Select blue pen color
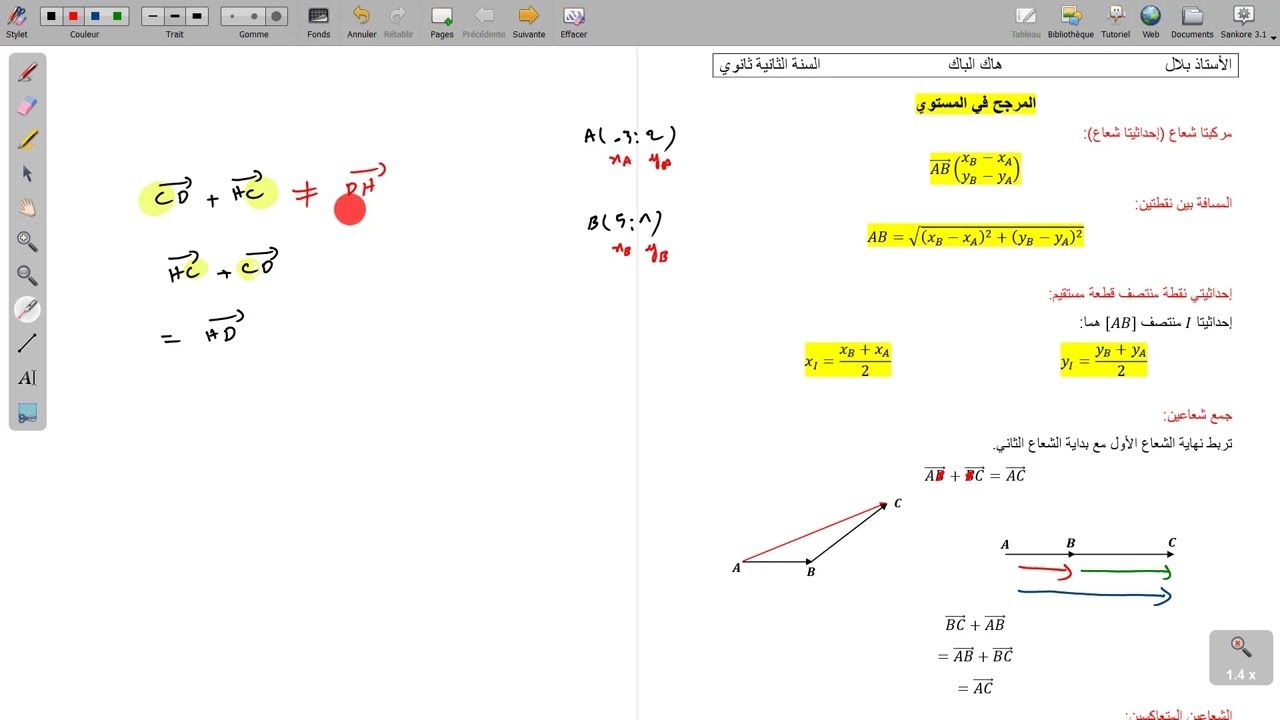Image resolution: width=1280 pixels, height=720 pixels. tap(96, 16)
